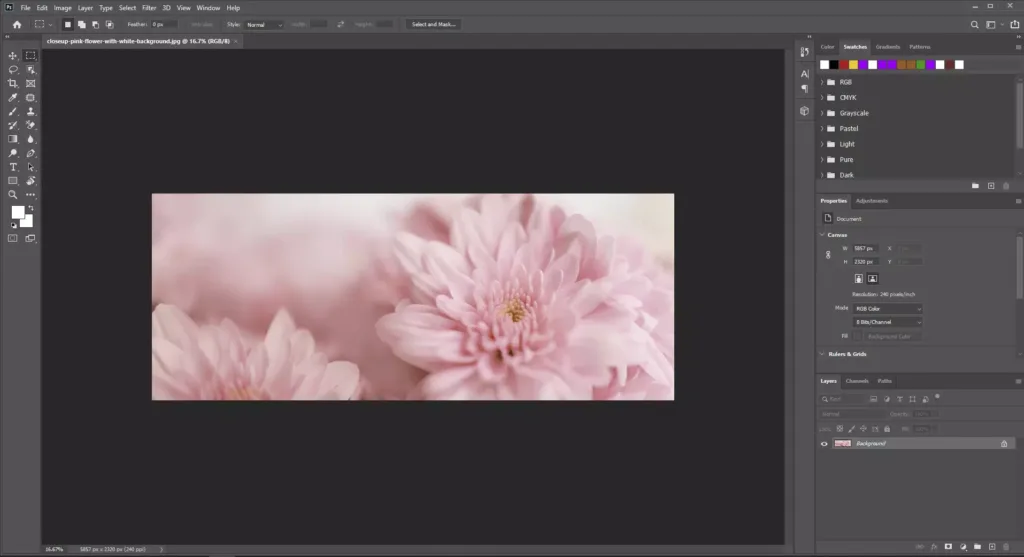Create a new layer with plus icon
Image resolution: width=1024 pixels, height=557 pixels.
[x=992, y=547]
